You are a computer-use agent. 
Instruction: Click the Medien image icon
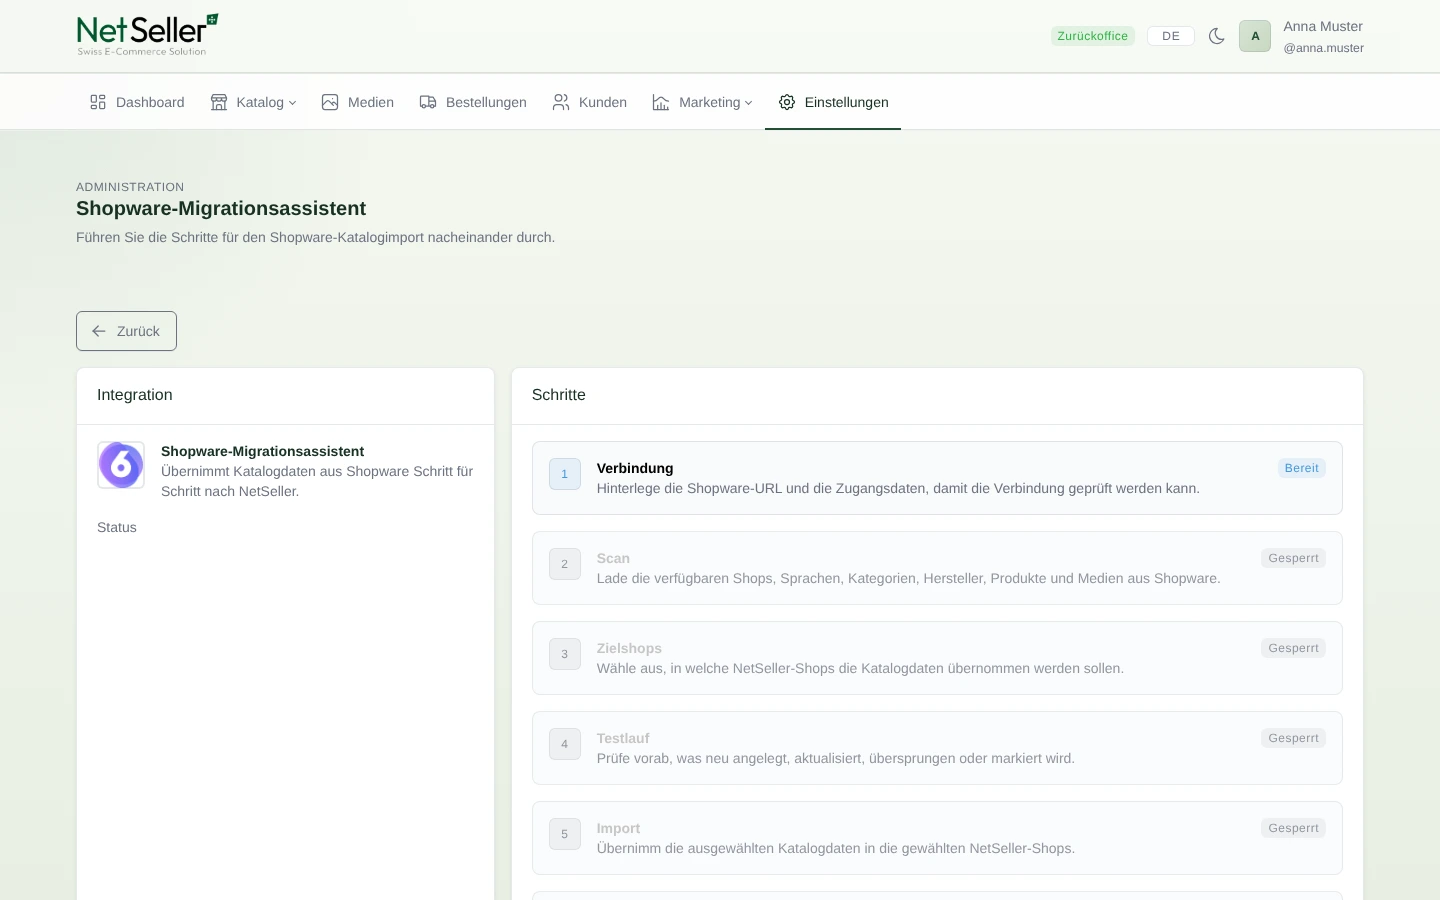tap(330, 102)
